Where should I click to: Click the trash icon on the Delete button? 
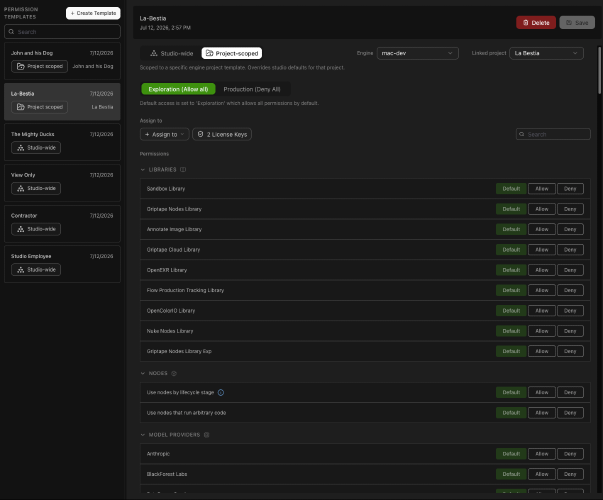526,23
